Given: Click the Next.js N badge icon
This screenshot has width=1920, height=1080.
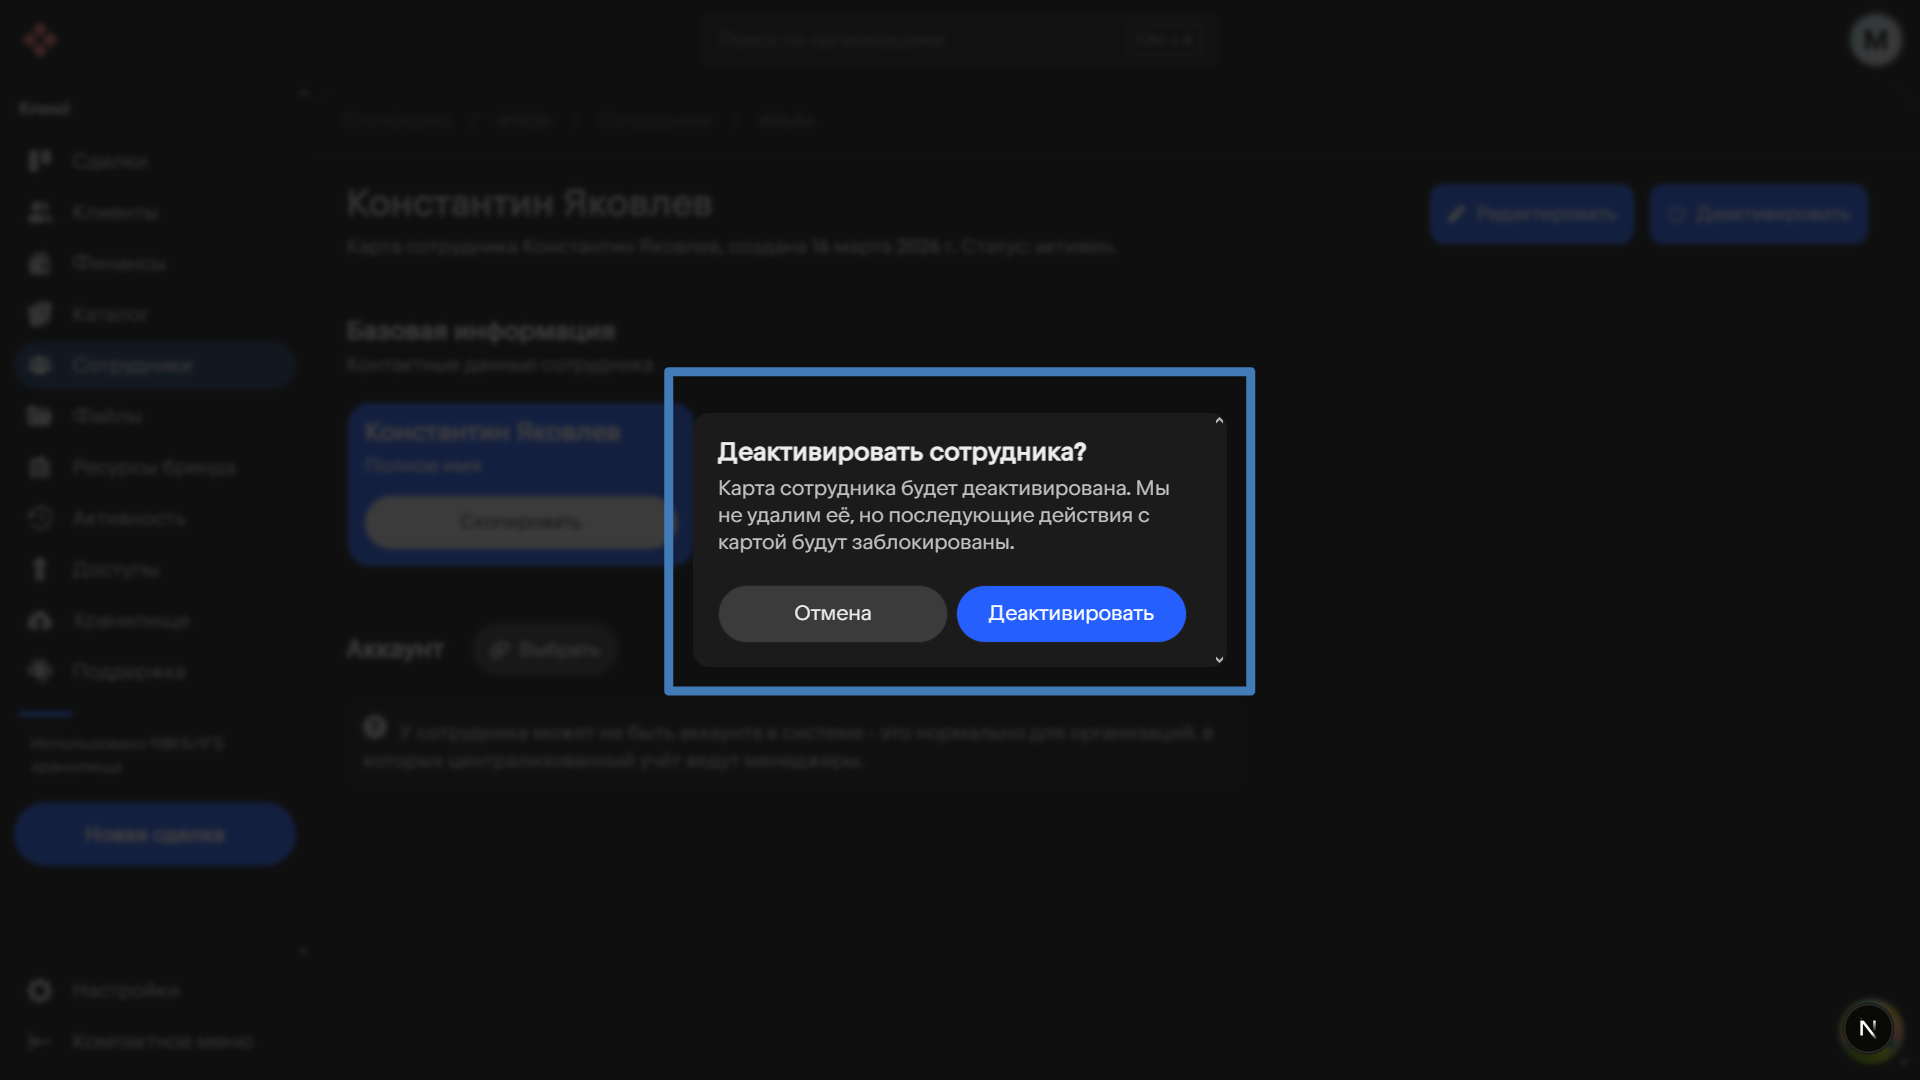Looking at the screenshot, I should [x=1867, y=1028].
